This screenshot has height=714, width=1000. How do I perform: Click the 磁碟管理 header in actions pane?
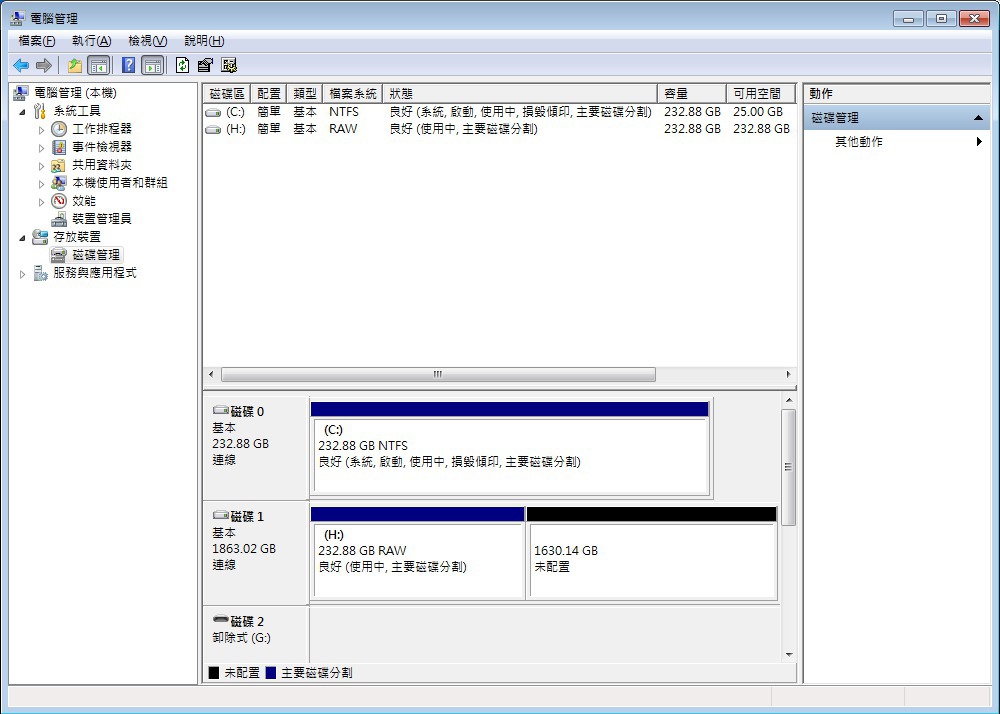point(897,118)
